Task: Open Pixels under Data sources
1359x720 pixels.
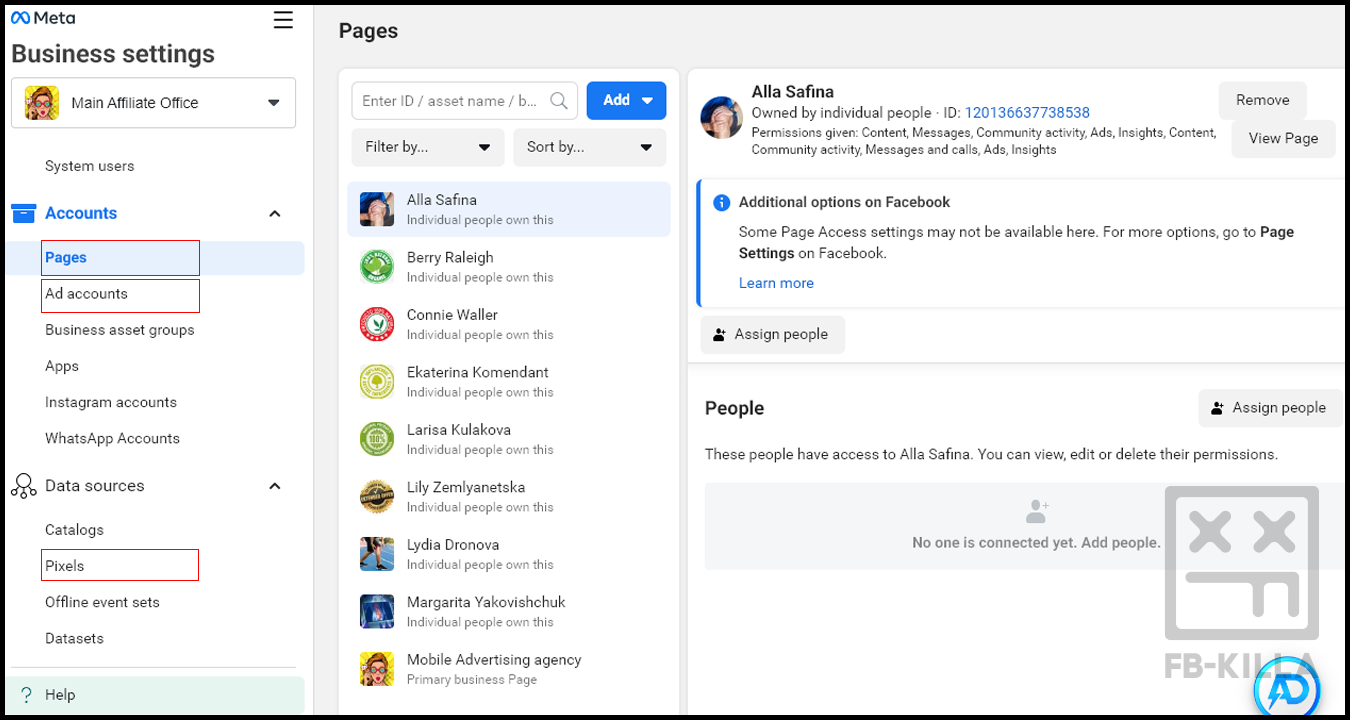Action: pos(65,566)
